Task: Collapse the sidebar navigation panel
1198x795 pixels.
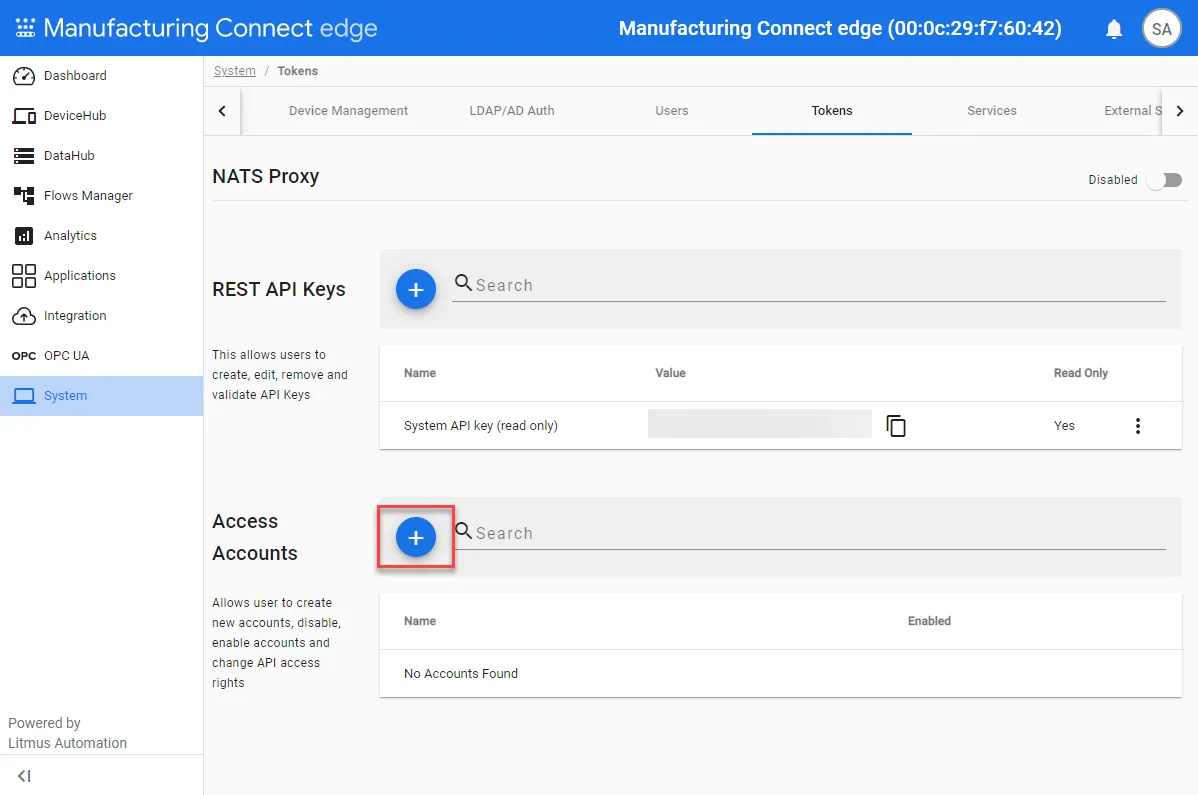Action: 24,776
